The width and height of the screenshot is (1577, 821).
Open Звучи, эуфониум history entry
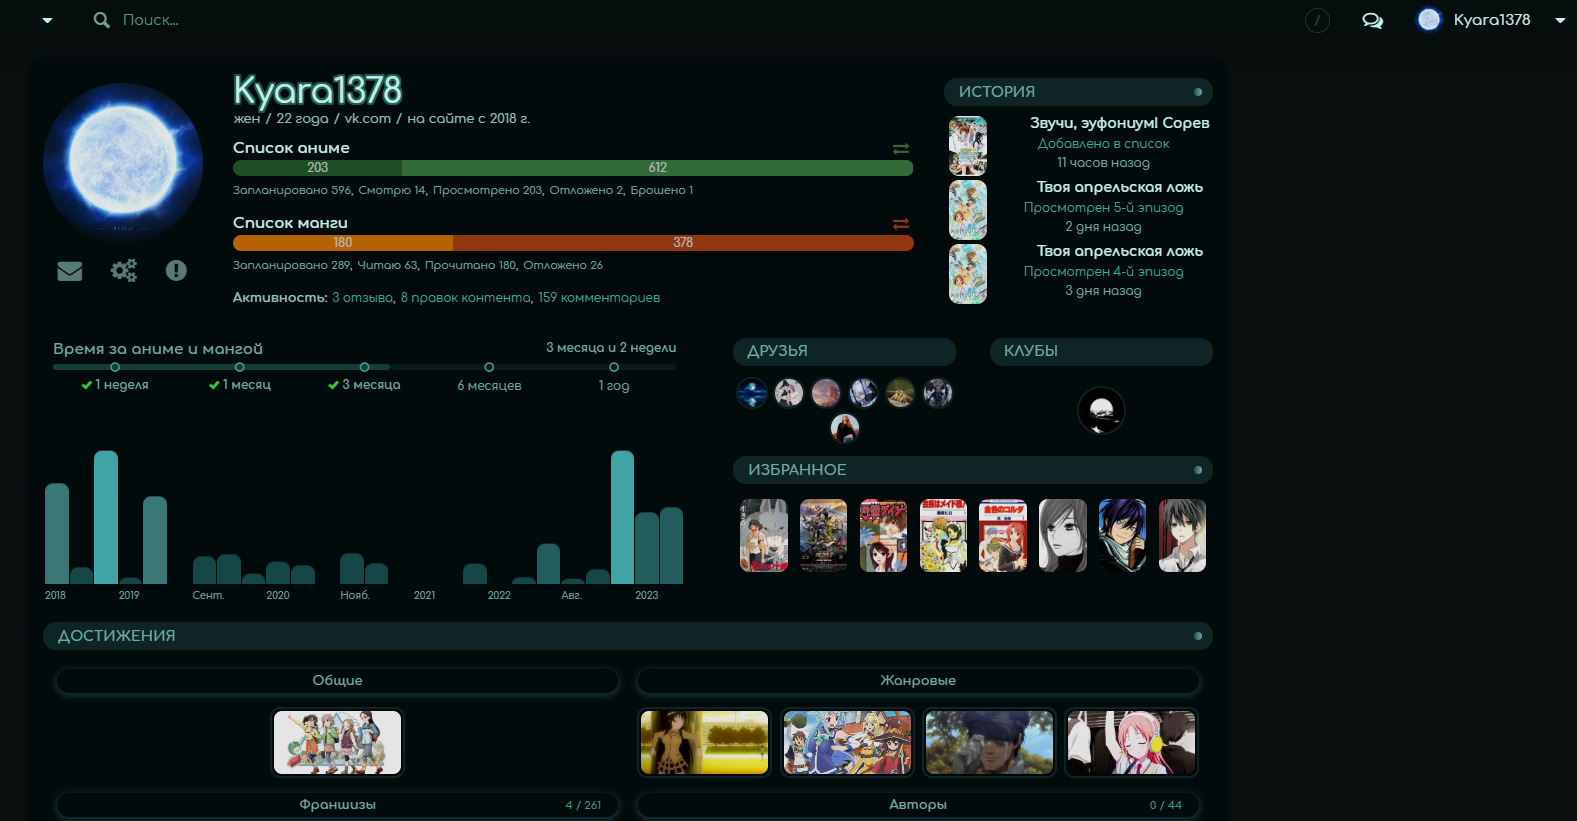pos(1119,123)
